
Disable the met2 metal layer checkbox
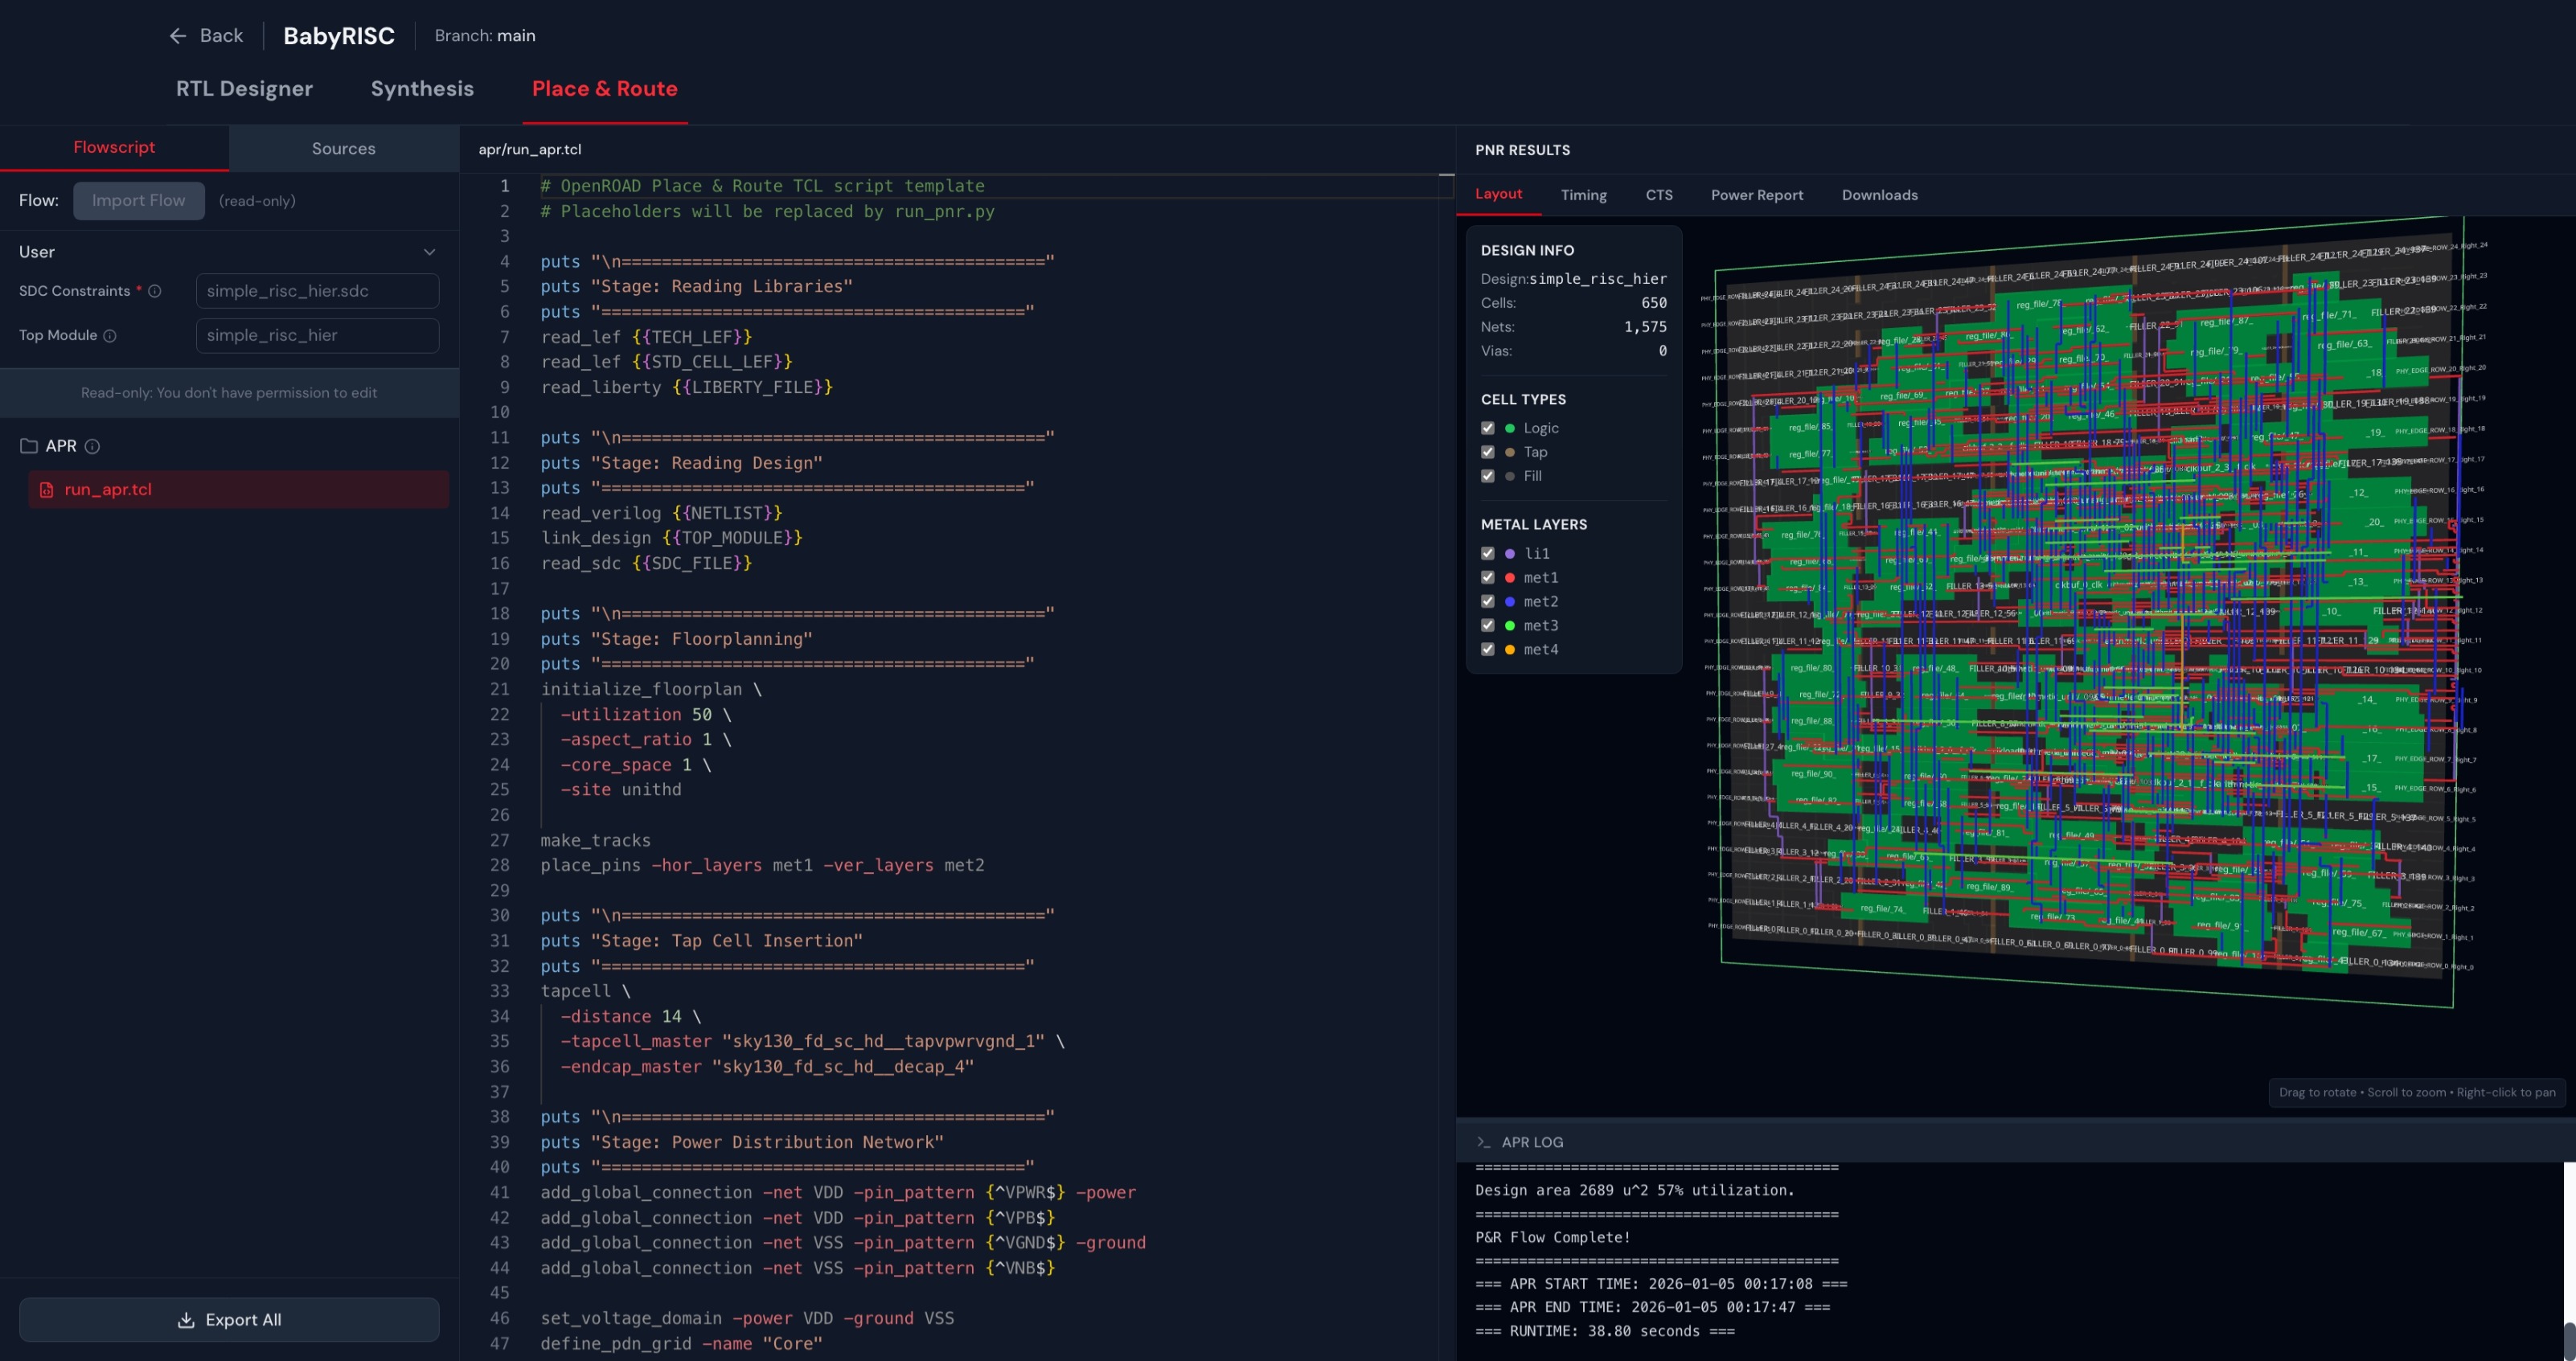point(1488,601)
